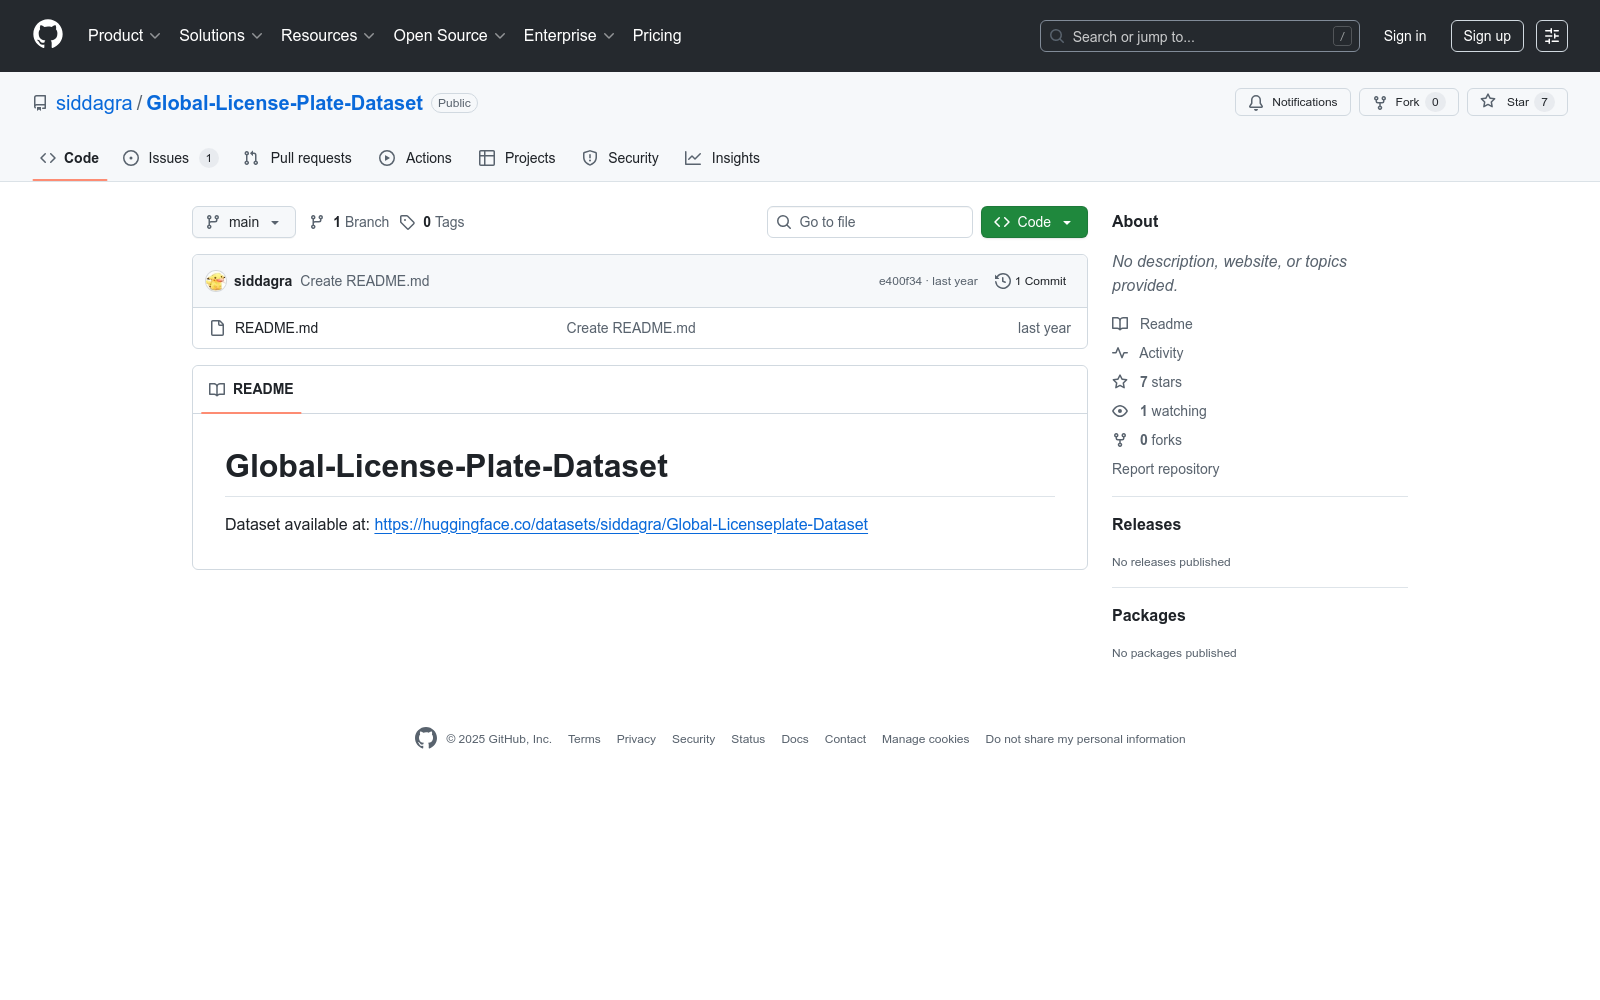Go to the Pricing page
The height and width of the screenshot is (1000, 1600).
coord(657,36)
